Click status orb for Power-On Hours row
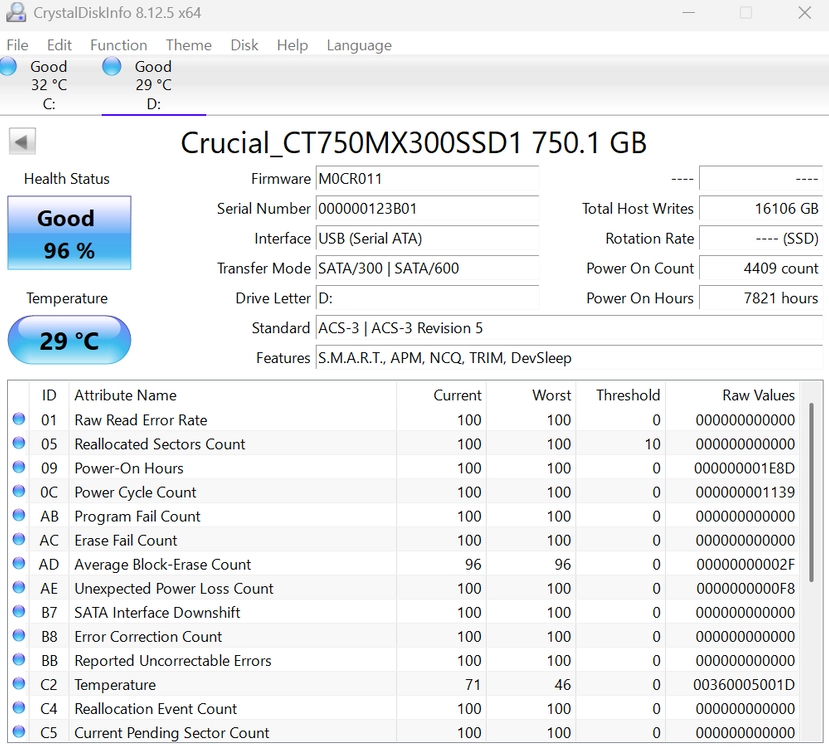This screenshot has height=750, width=829. pos(19,467)
